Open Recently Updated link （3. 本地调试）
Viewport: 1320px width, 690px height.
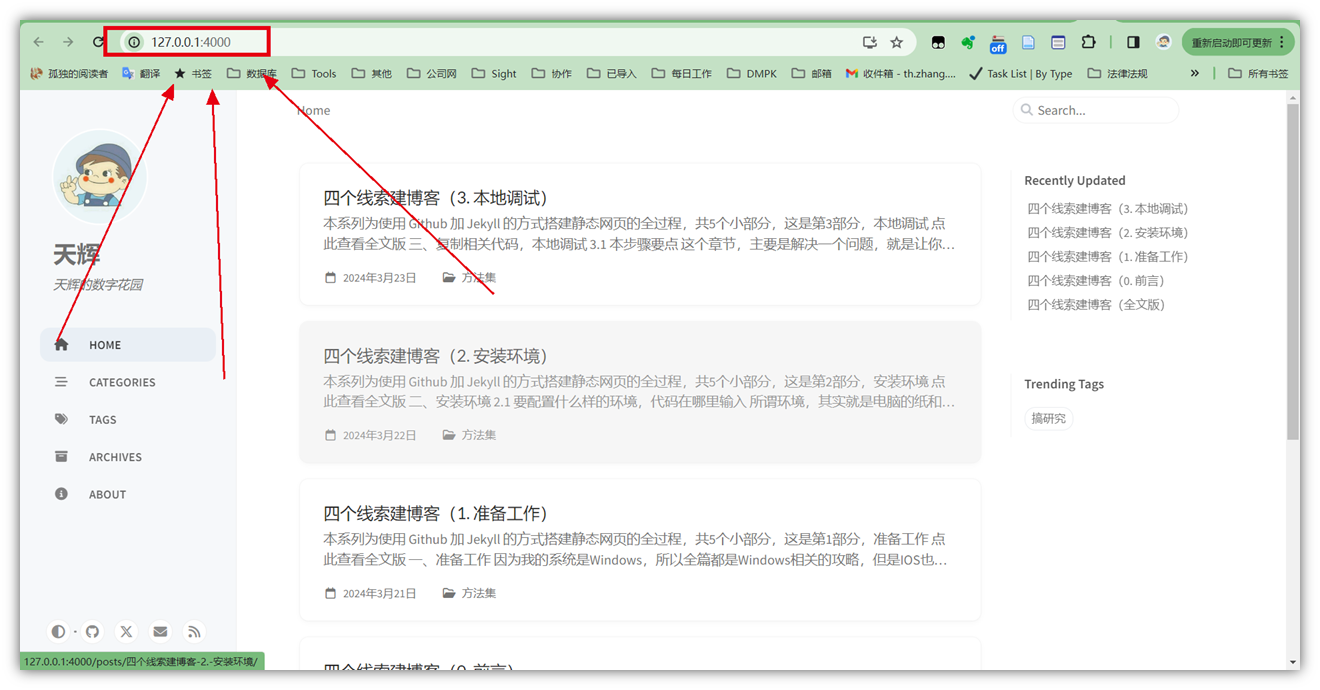1107,209
